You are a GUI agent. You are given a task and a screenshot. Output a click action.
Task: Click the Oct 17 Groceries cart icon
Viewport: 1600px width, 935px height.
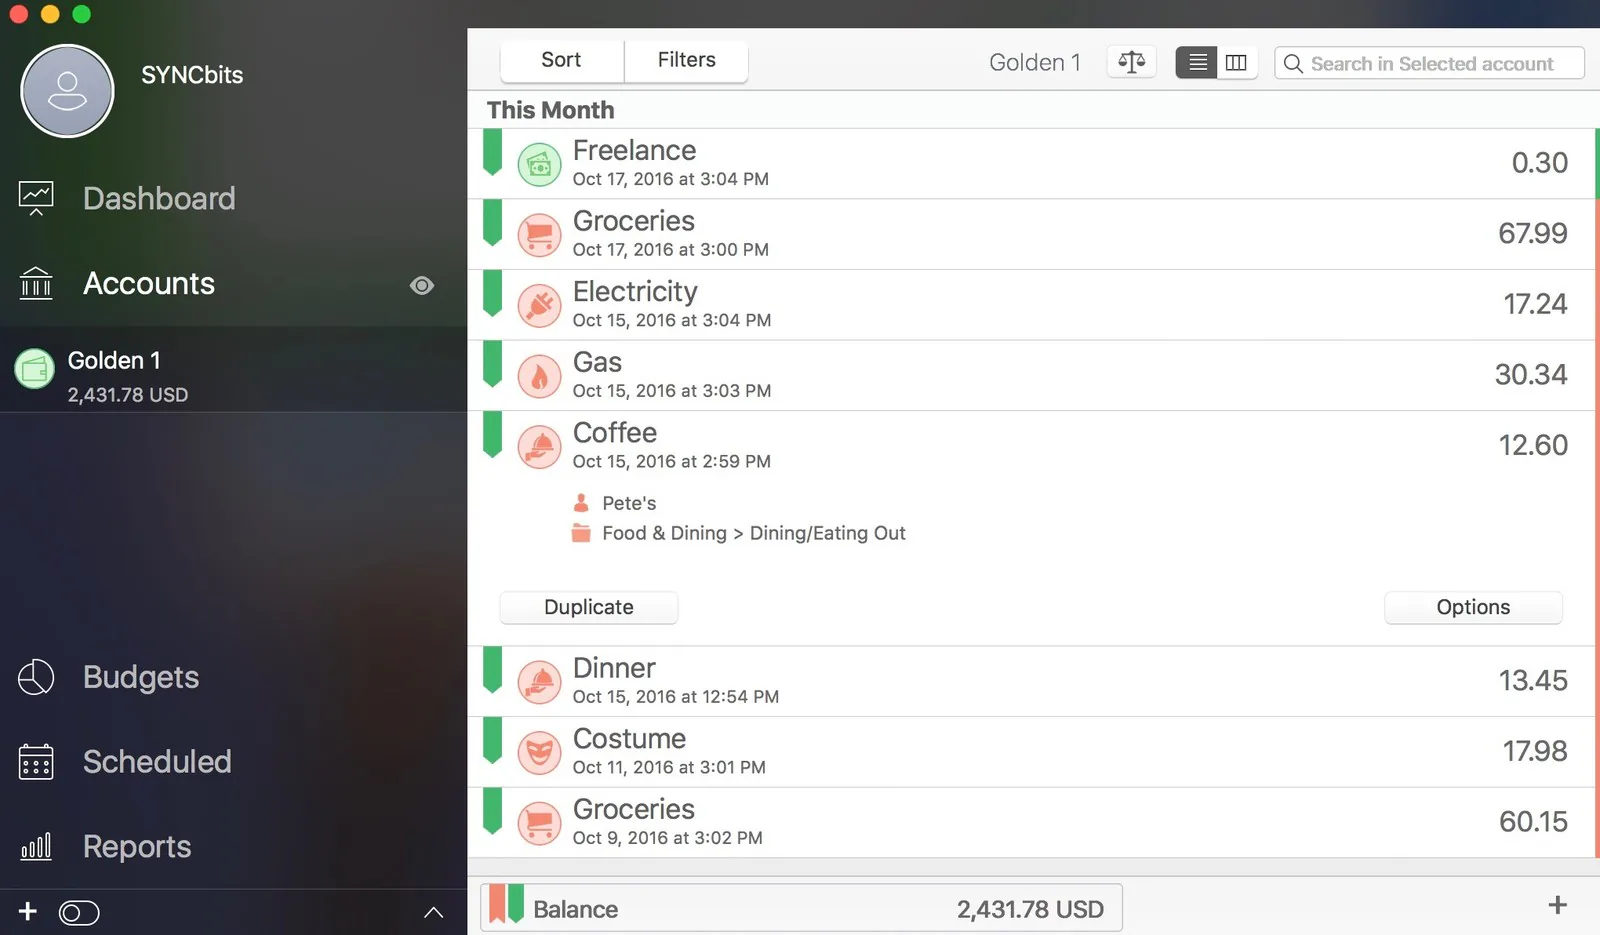(x=539, y=235)
